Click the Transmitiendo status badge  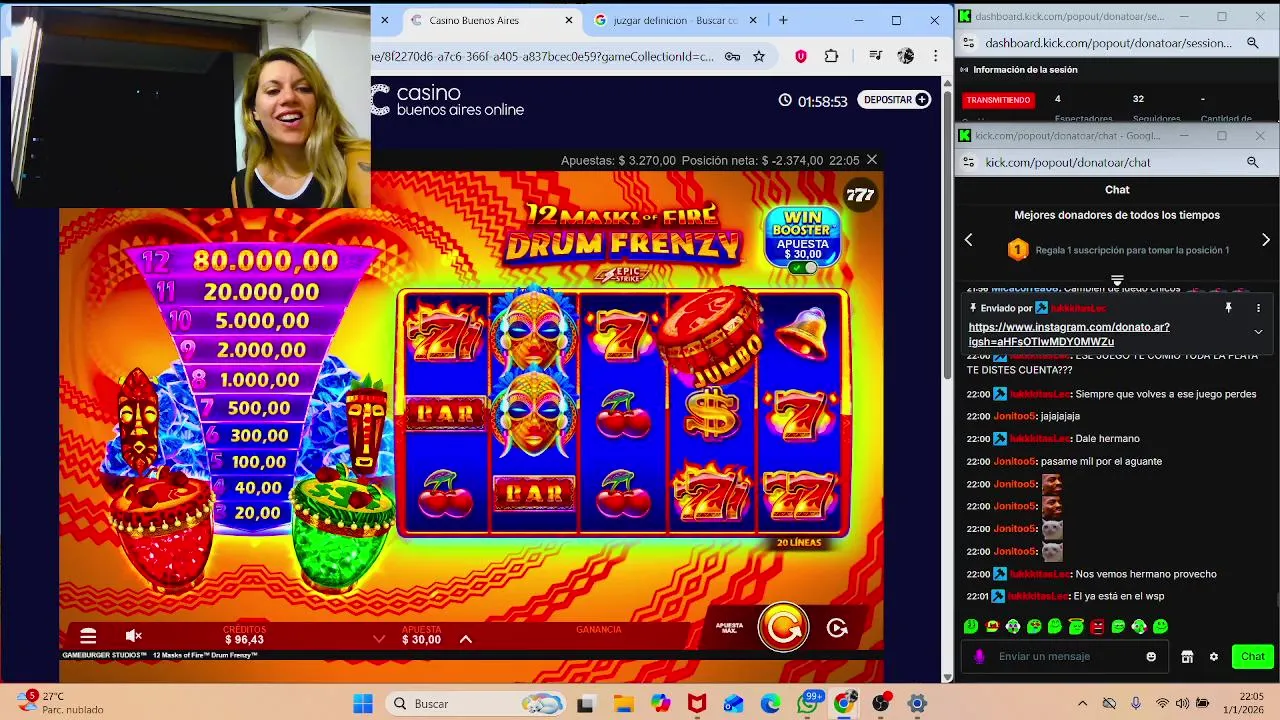[x=998, y=100]
